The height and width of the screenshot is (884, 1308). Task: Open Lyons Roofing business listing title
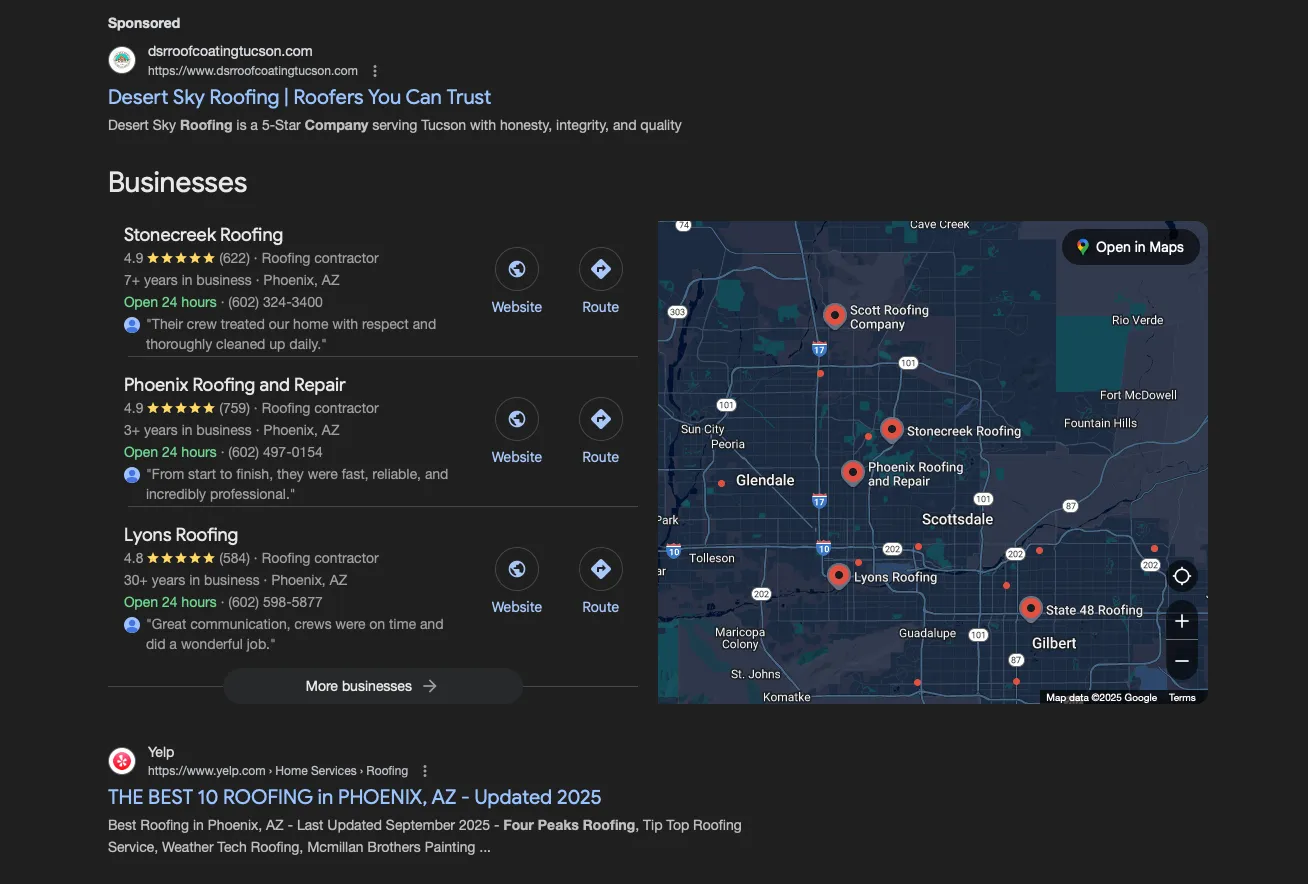click(181, 535)
